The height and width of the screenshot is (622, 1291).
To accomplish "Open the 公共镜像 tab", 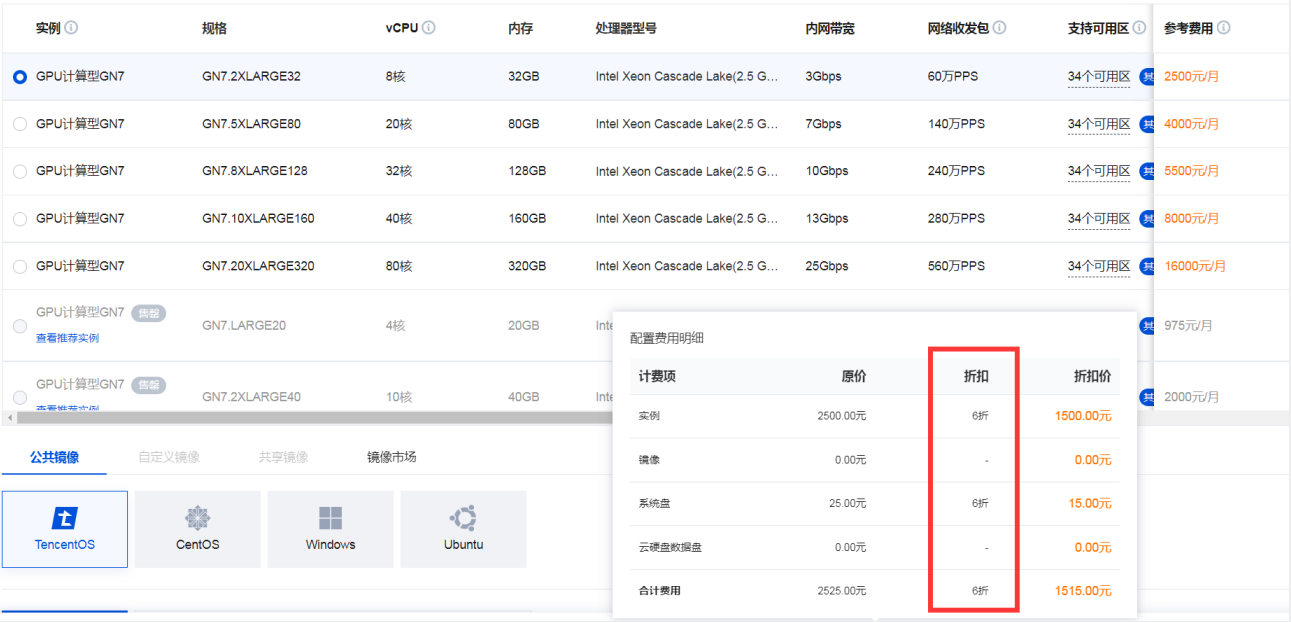I will [54, 457].
